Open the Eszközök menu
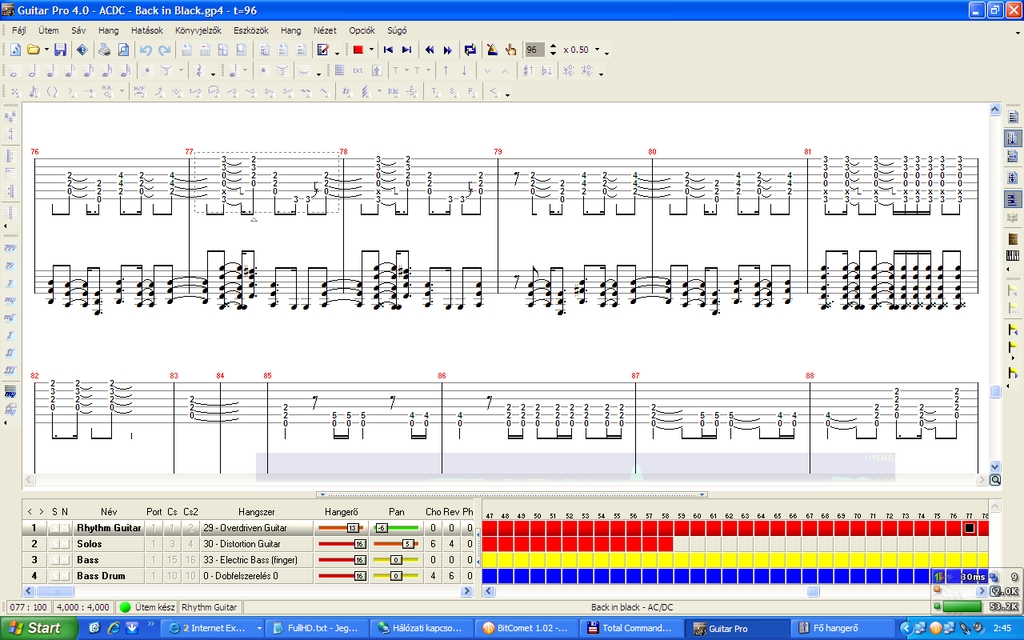 [250, 30]
